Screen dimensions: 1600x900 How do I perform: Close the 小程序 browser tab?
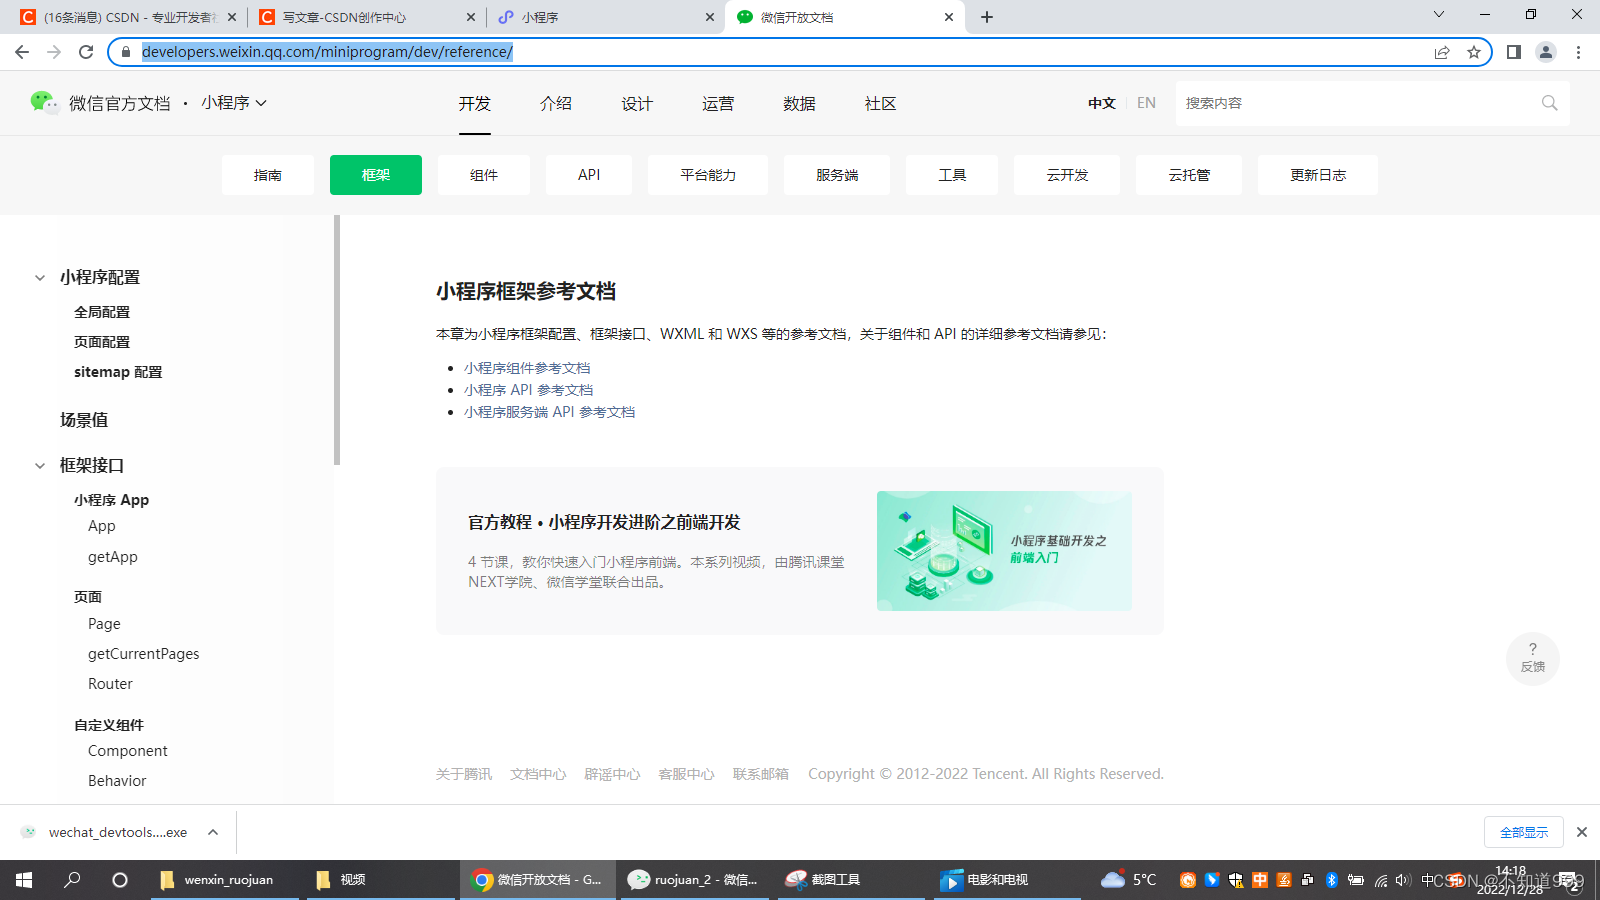tap(710, 17)
